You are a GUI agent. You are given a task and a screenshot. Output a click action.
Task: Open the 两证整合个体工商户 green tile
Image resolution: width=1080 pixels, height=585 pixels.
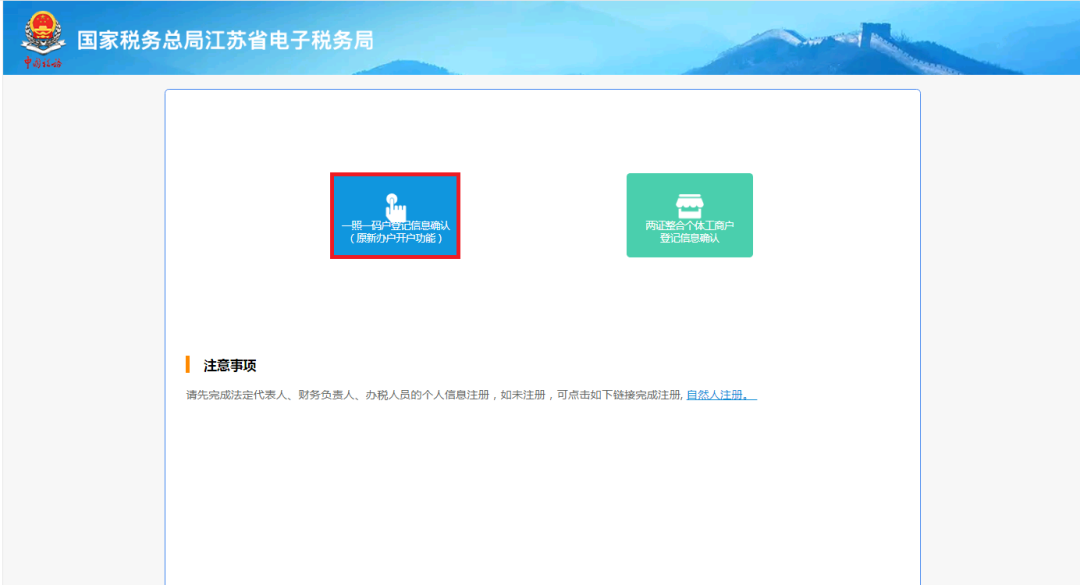689,215
